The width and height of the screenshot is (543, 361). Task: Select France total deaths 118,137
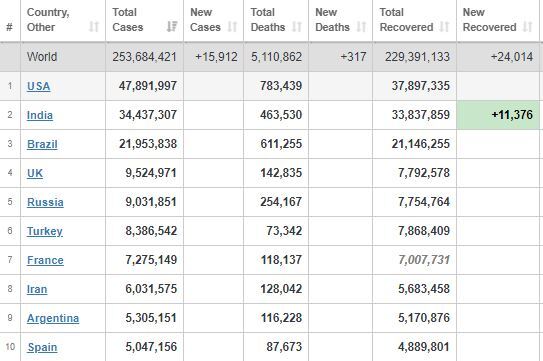tap(281, 261)
